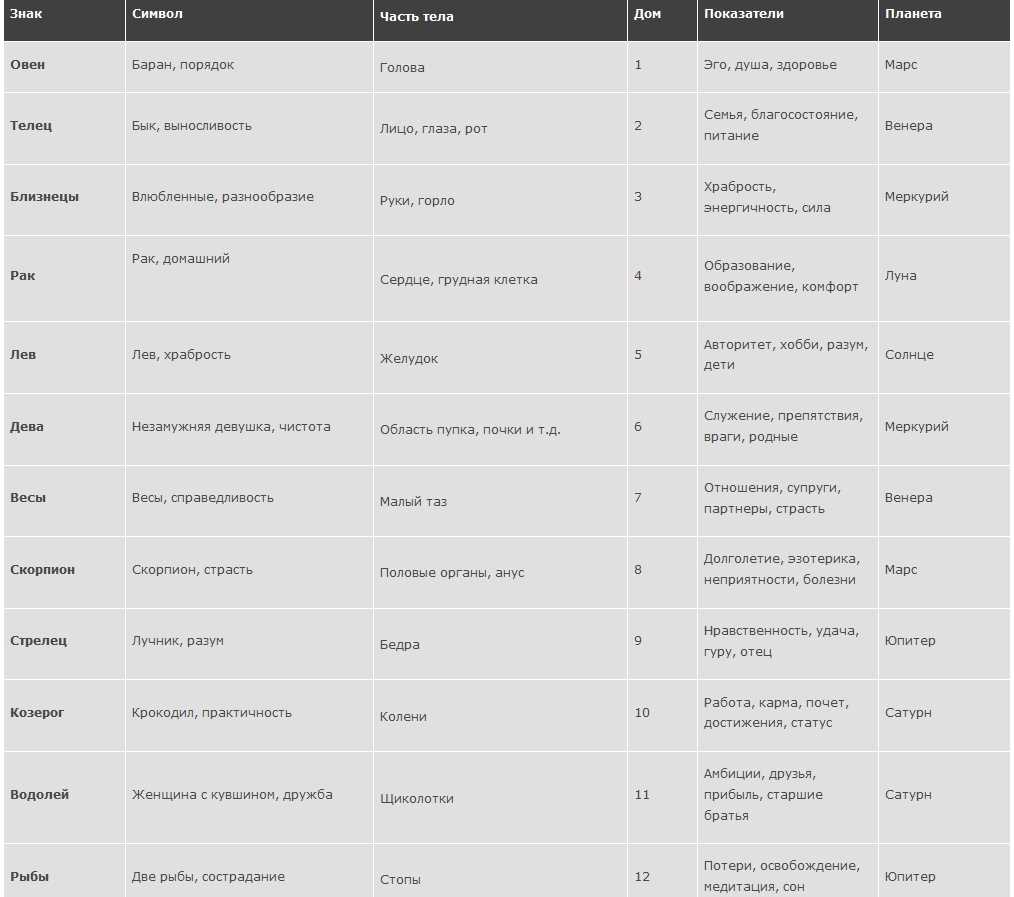Image resolution: width=1014 pixels, height=897 pixels.
Task: Select the "Часть тела" header cell
Action: pyautogui.click(x=416, y=16)
